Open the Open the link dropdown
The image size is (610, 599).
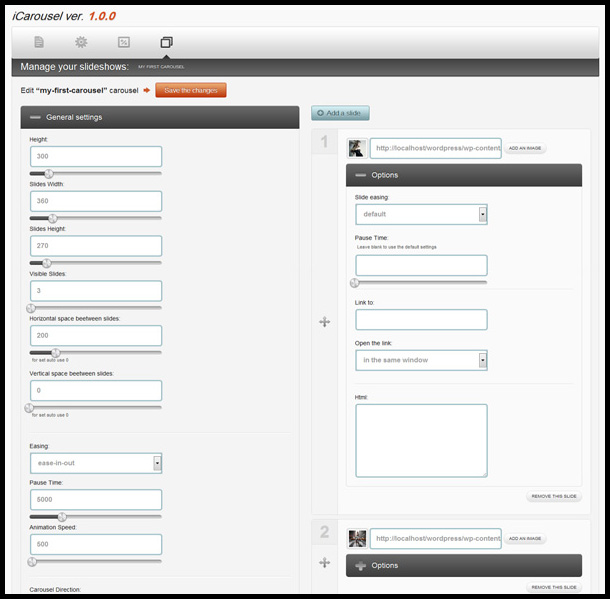(x=421, y=360)
